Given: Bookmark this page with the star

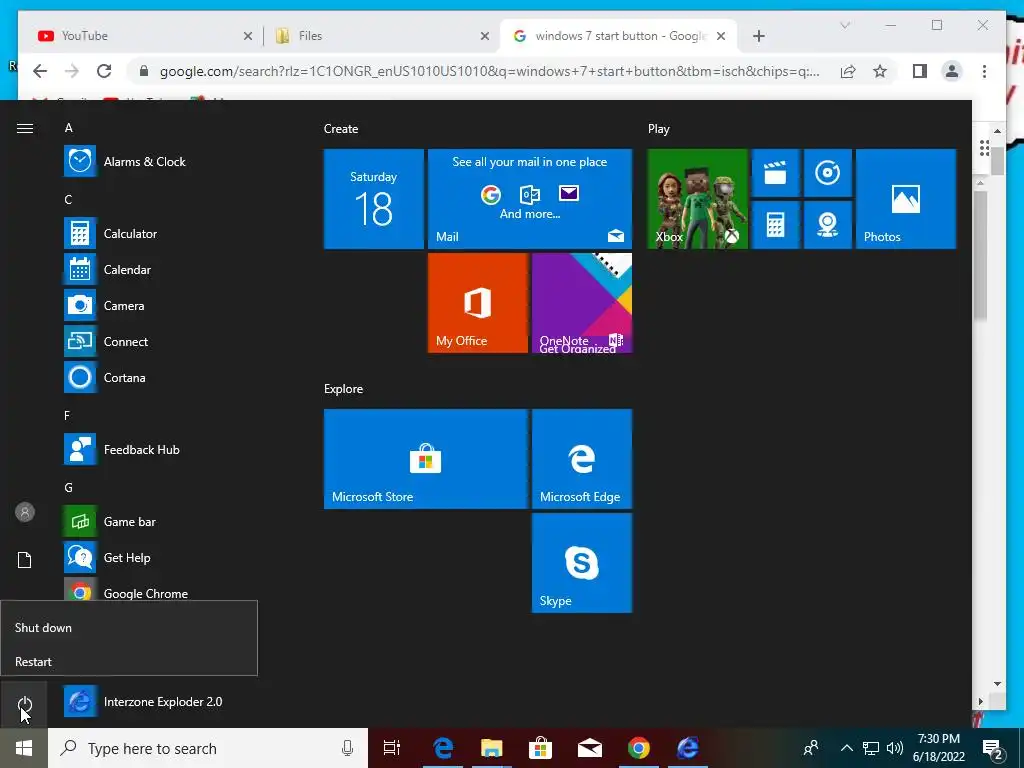Looking at the screenshot, I should click(x=880, y=71).
